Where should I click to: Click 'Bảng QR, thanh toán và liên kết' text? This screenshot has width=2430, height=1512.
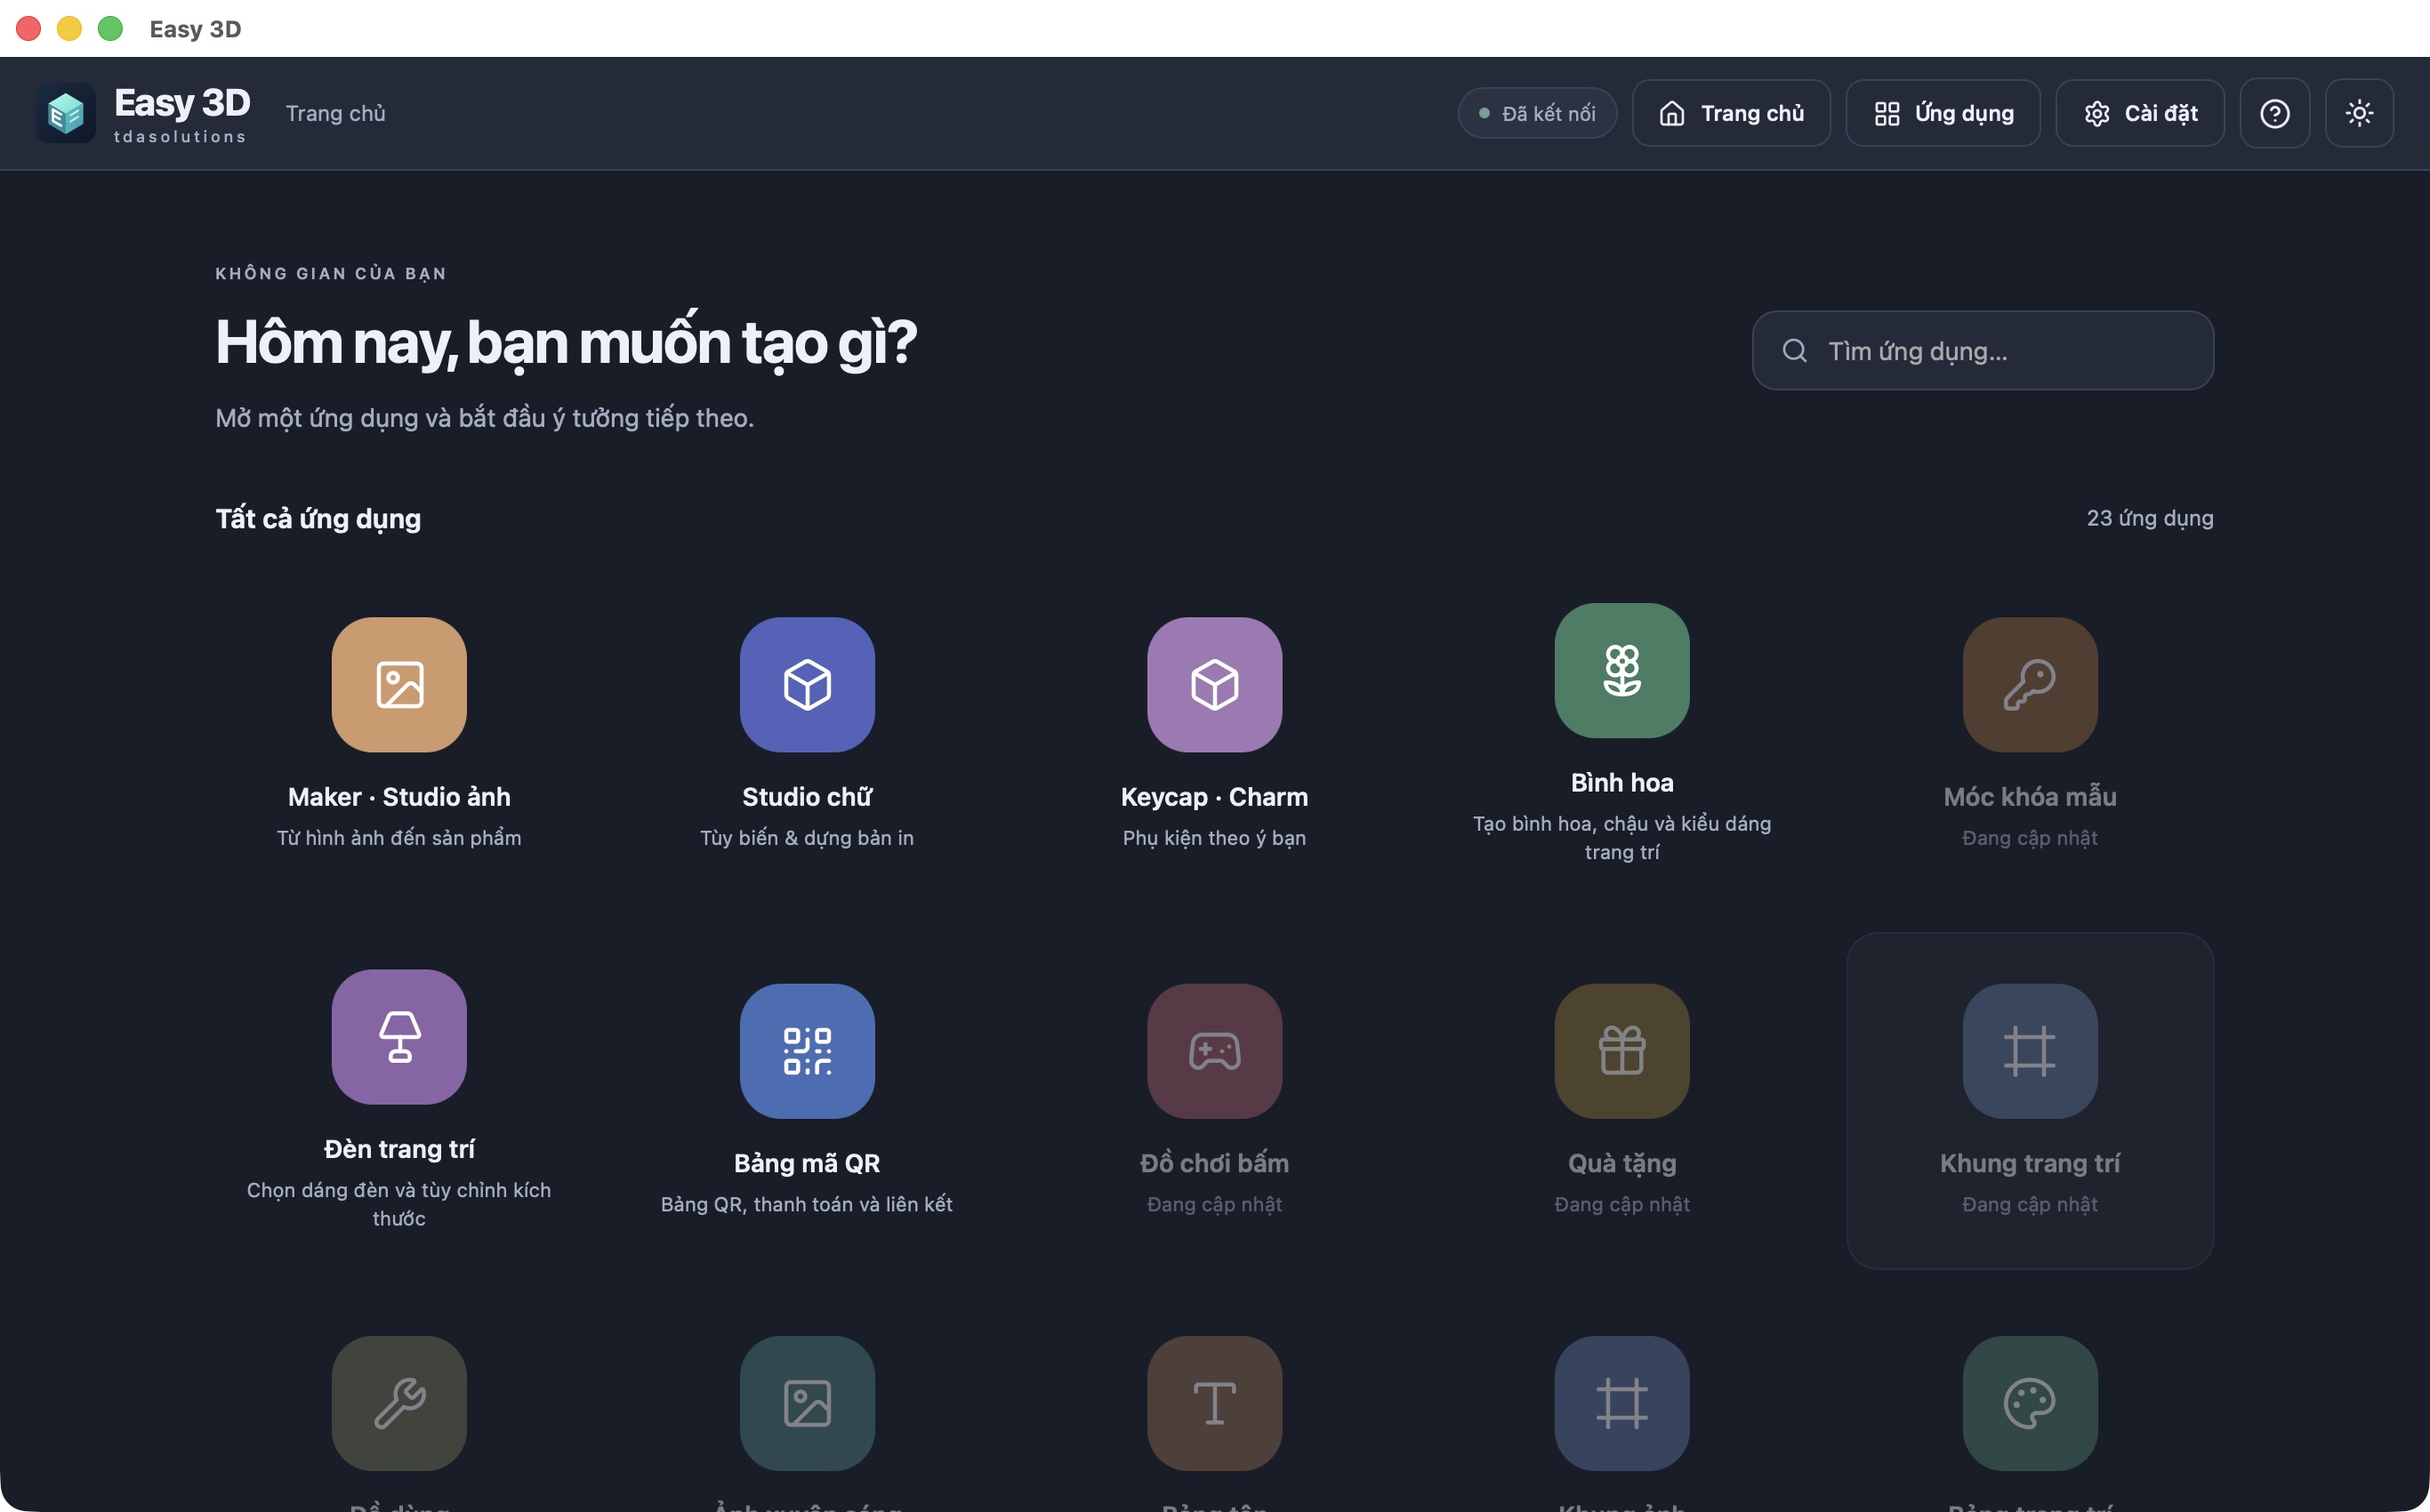coord(807,1204)
